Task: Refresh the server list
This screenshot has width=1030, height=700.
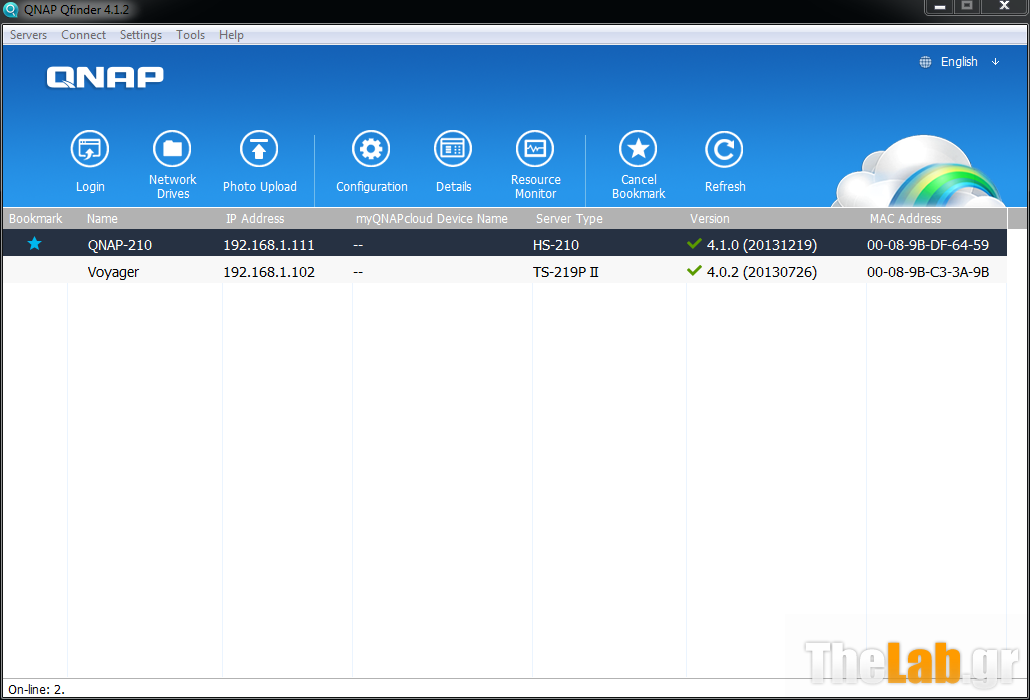Action: point(724,150)
